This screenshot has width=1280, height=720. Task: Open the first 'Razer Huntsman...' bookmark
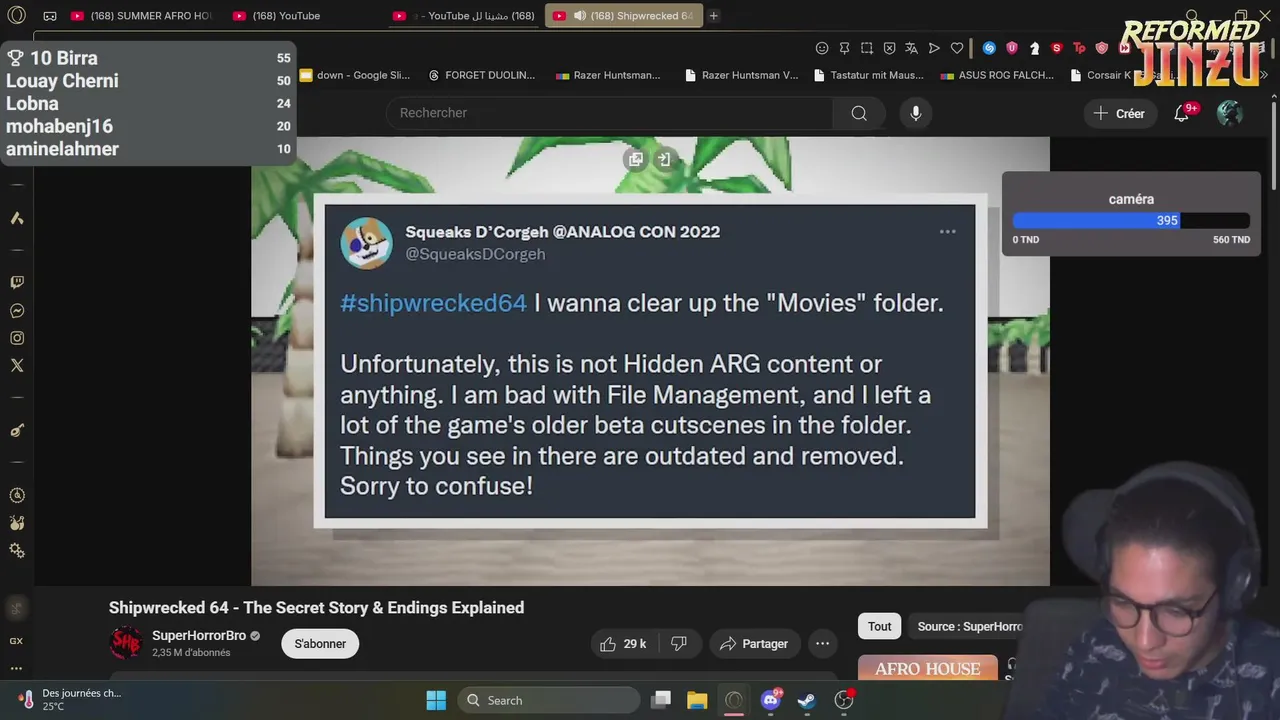(x=608, y=75)
